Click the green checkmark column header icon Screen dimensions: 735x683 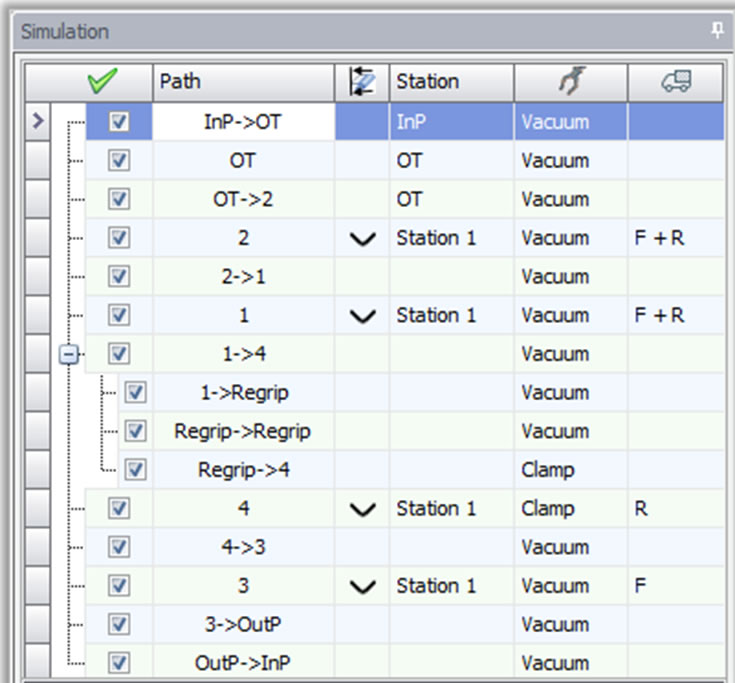click(102, 82)
